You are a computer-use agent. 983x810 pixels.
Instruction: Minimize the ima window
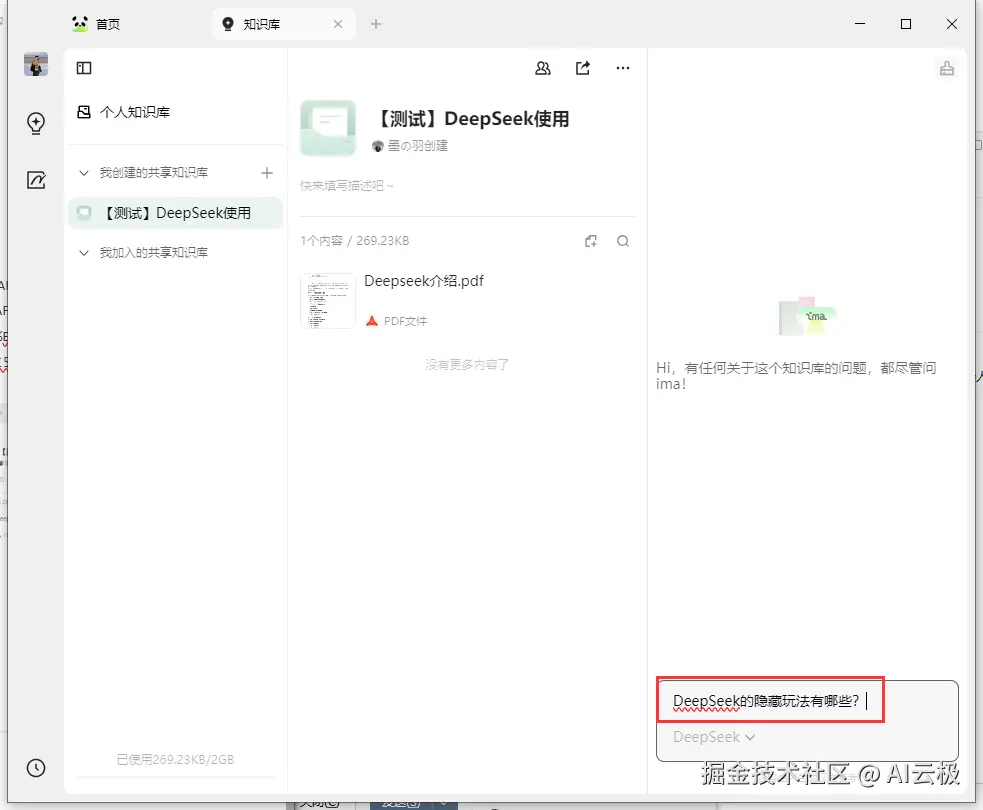860,24
